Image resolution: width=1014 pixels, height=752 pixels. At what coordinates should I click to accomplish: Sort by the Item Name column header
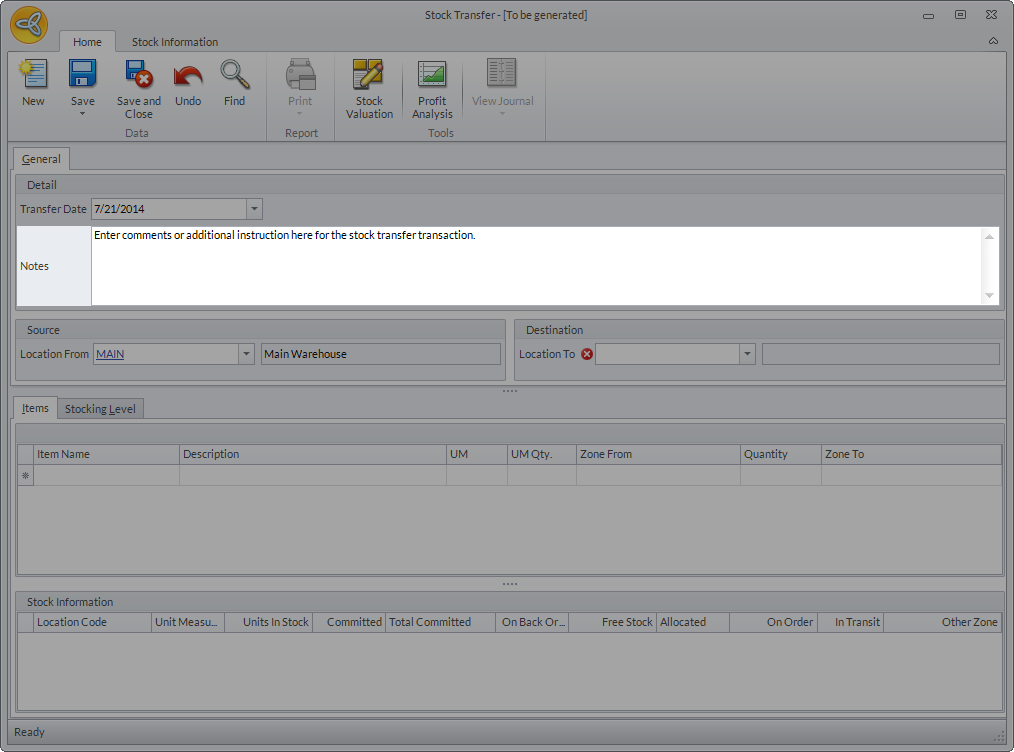click(x=105, y=454)
